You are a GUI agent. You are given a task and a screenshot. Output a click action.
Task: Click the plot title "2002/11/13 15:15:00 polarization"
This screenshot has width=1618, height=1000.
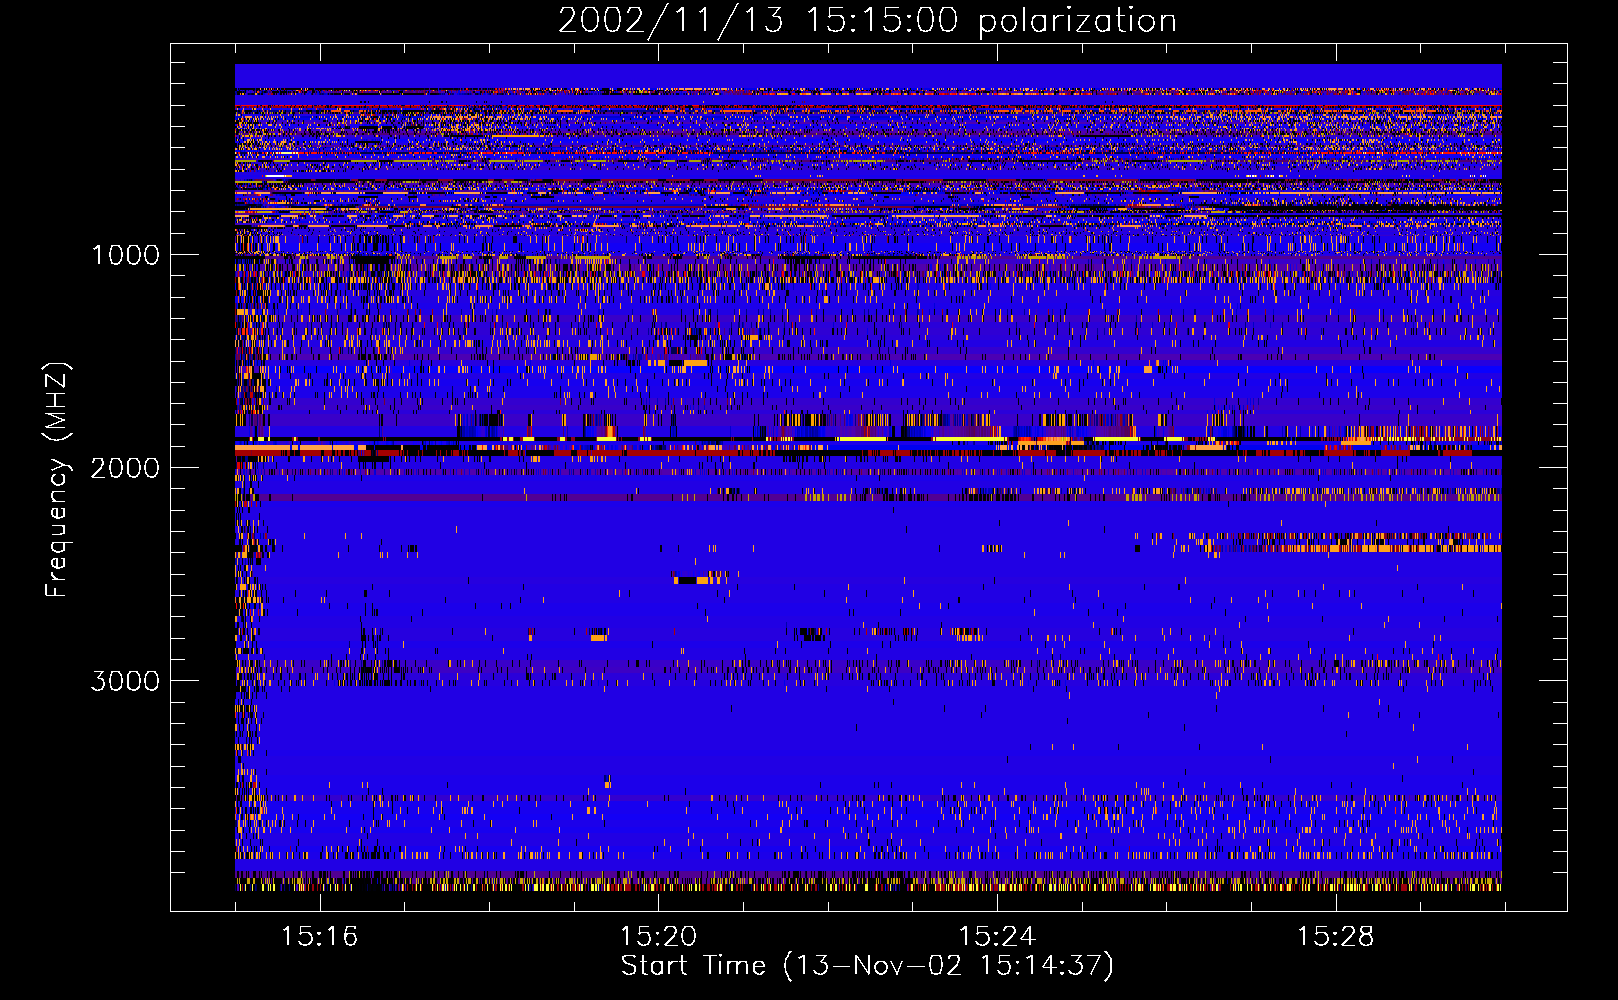click(x=867, y=21)
